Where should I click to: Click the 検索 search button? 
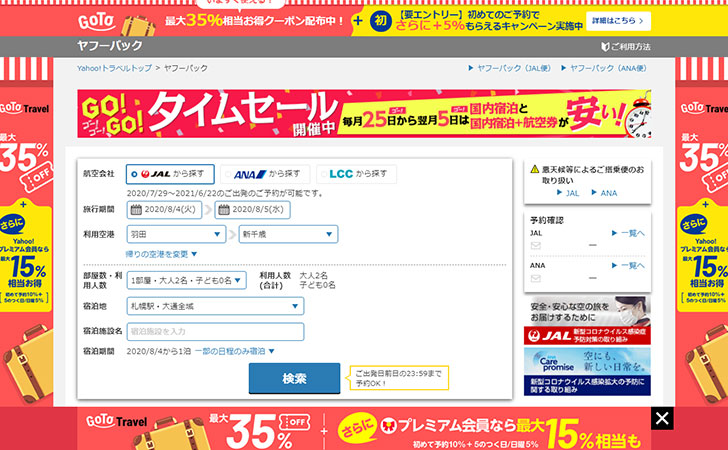coord(294,378)
